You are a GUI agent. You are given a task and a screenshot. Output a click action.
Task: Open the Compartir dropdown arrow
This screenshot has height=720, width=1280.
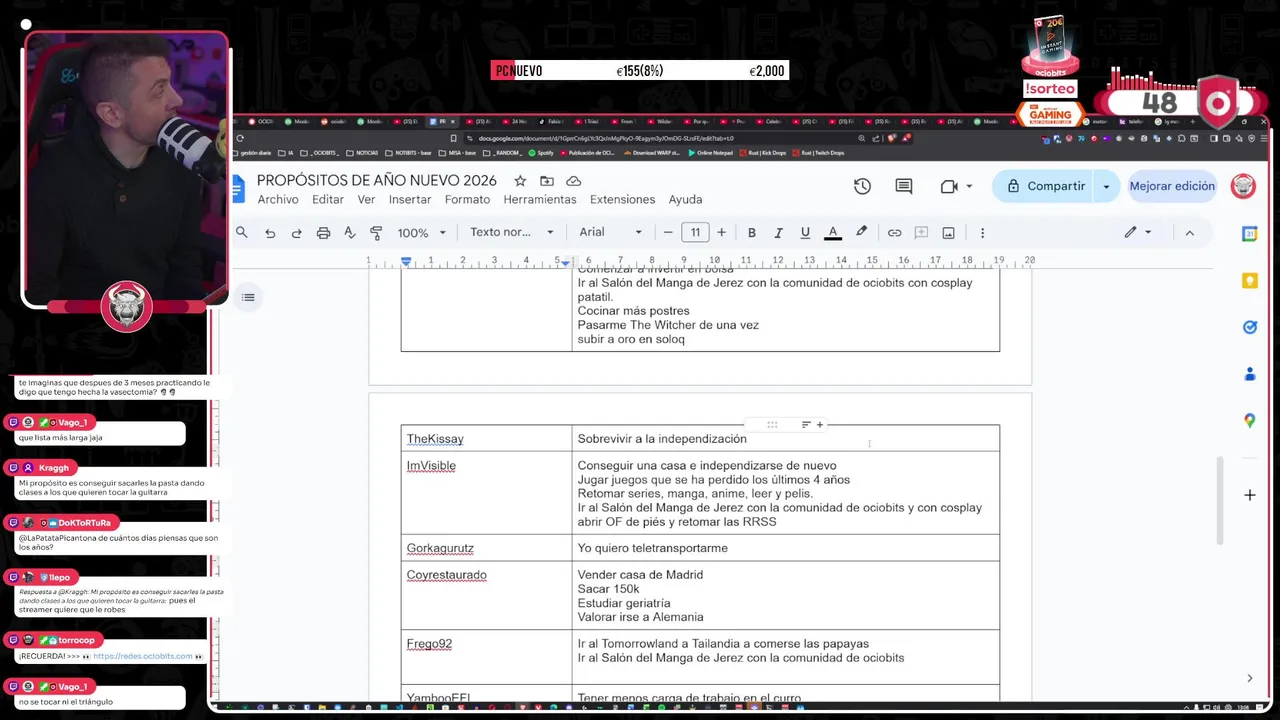click(1106, 186)
